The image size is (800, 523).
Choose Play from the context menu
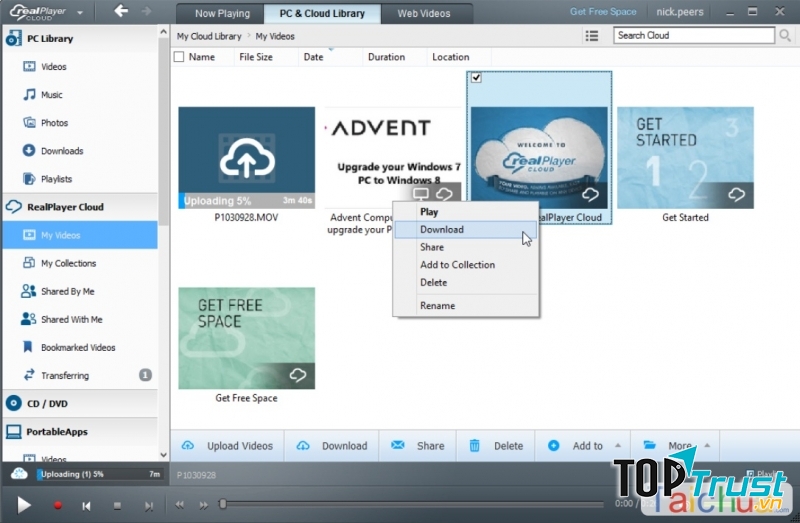pyautogui.click(x=466, y=212)
